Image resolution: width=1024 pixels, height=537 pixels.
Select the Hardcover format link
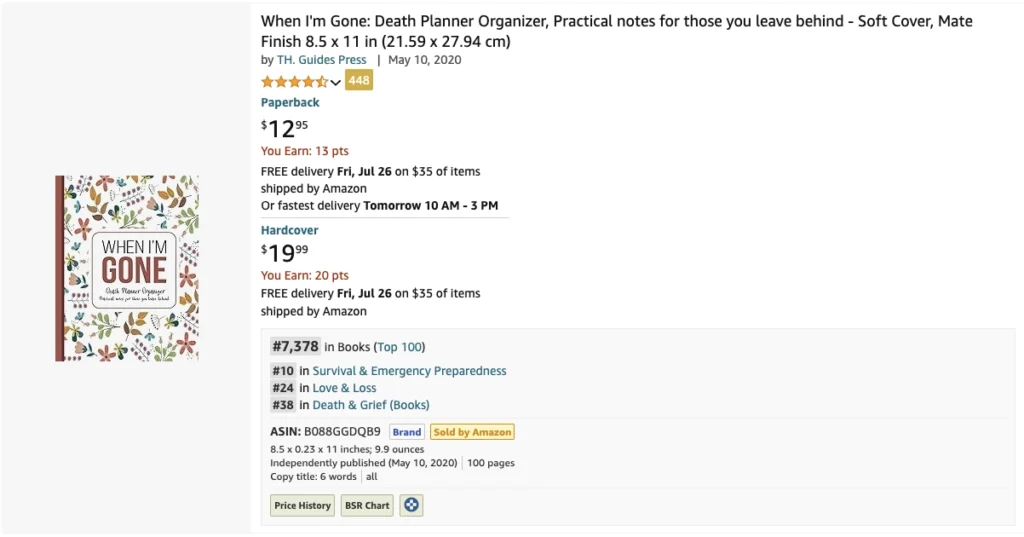[x=289, y=230]
